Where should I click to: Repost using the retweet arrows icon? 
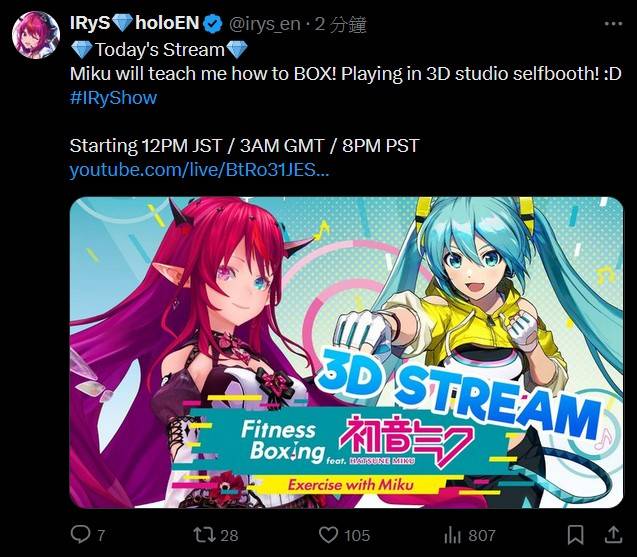coord(204,535)
